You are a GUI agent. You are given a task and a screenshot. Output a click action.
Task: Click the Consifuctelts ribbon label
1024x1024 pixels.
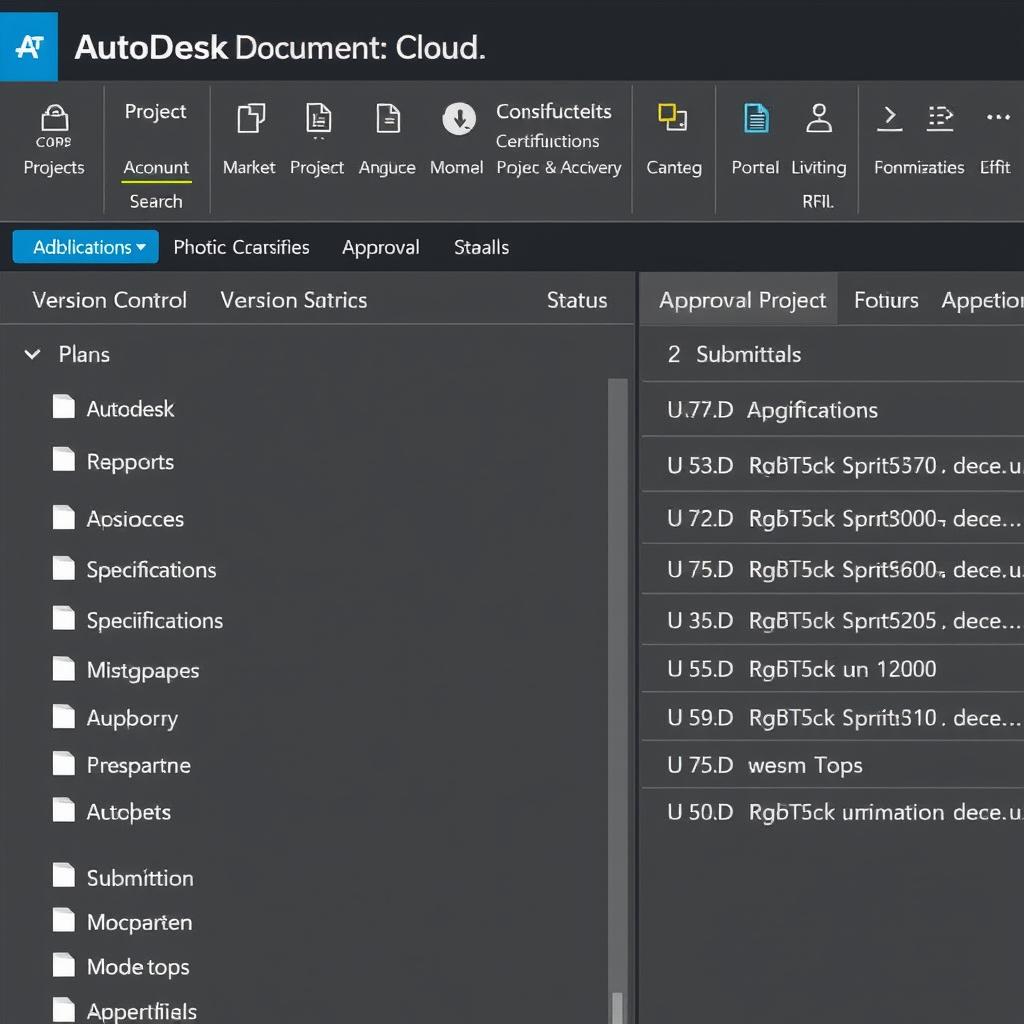(x=554, y=112)
